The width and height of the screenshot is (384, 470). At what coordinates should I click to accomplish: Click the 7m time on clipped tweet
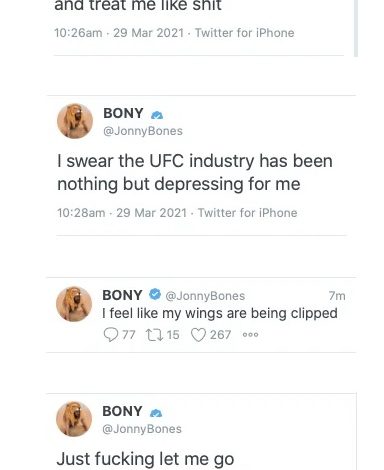click(x=337, y=296)
